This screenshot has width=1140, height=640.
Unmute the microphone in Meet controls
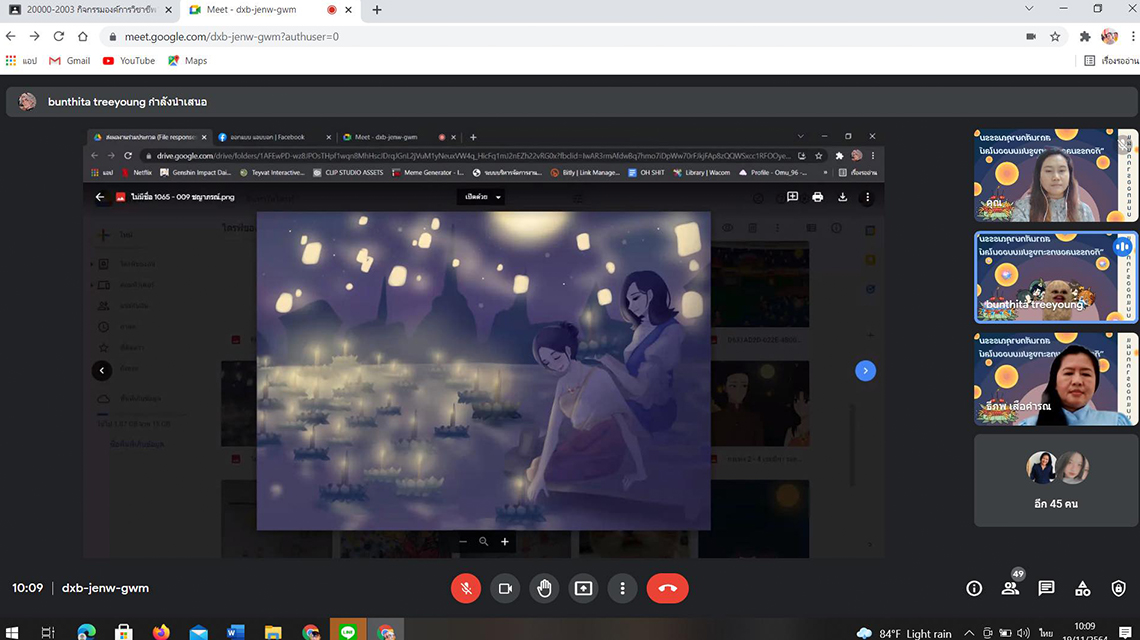coord(466,588)
